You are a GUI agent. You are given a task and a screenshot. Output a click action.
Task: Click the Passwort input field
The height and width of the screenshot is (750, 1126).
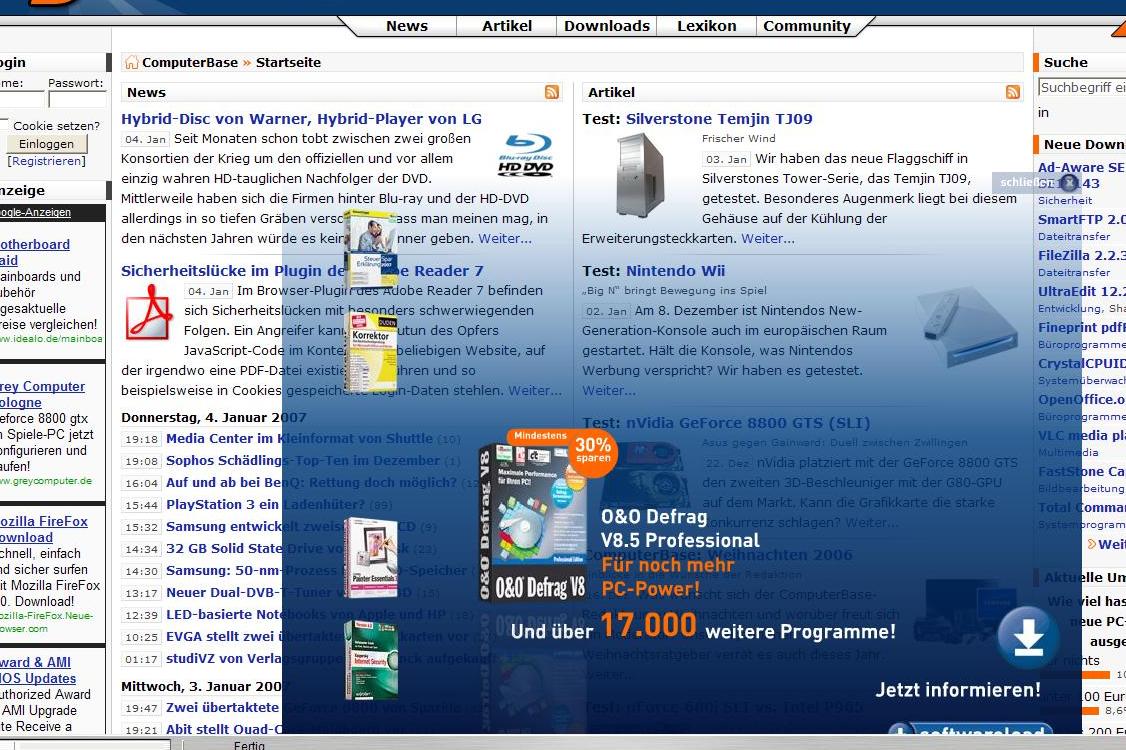click(77, 99)
